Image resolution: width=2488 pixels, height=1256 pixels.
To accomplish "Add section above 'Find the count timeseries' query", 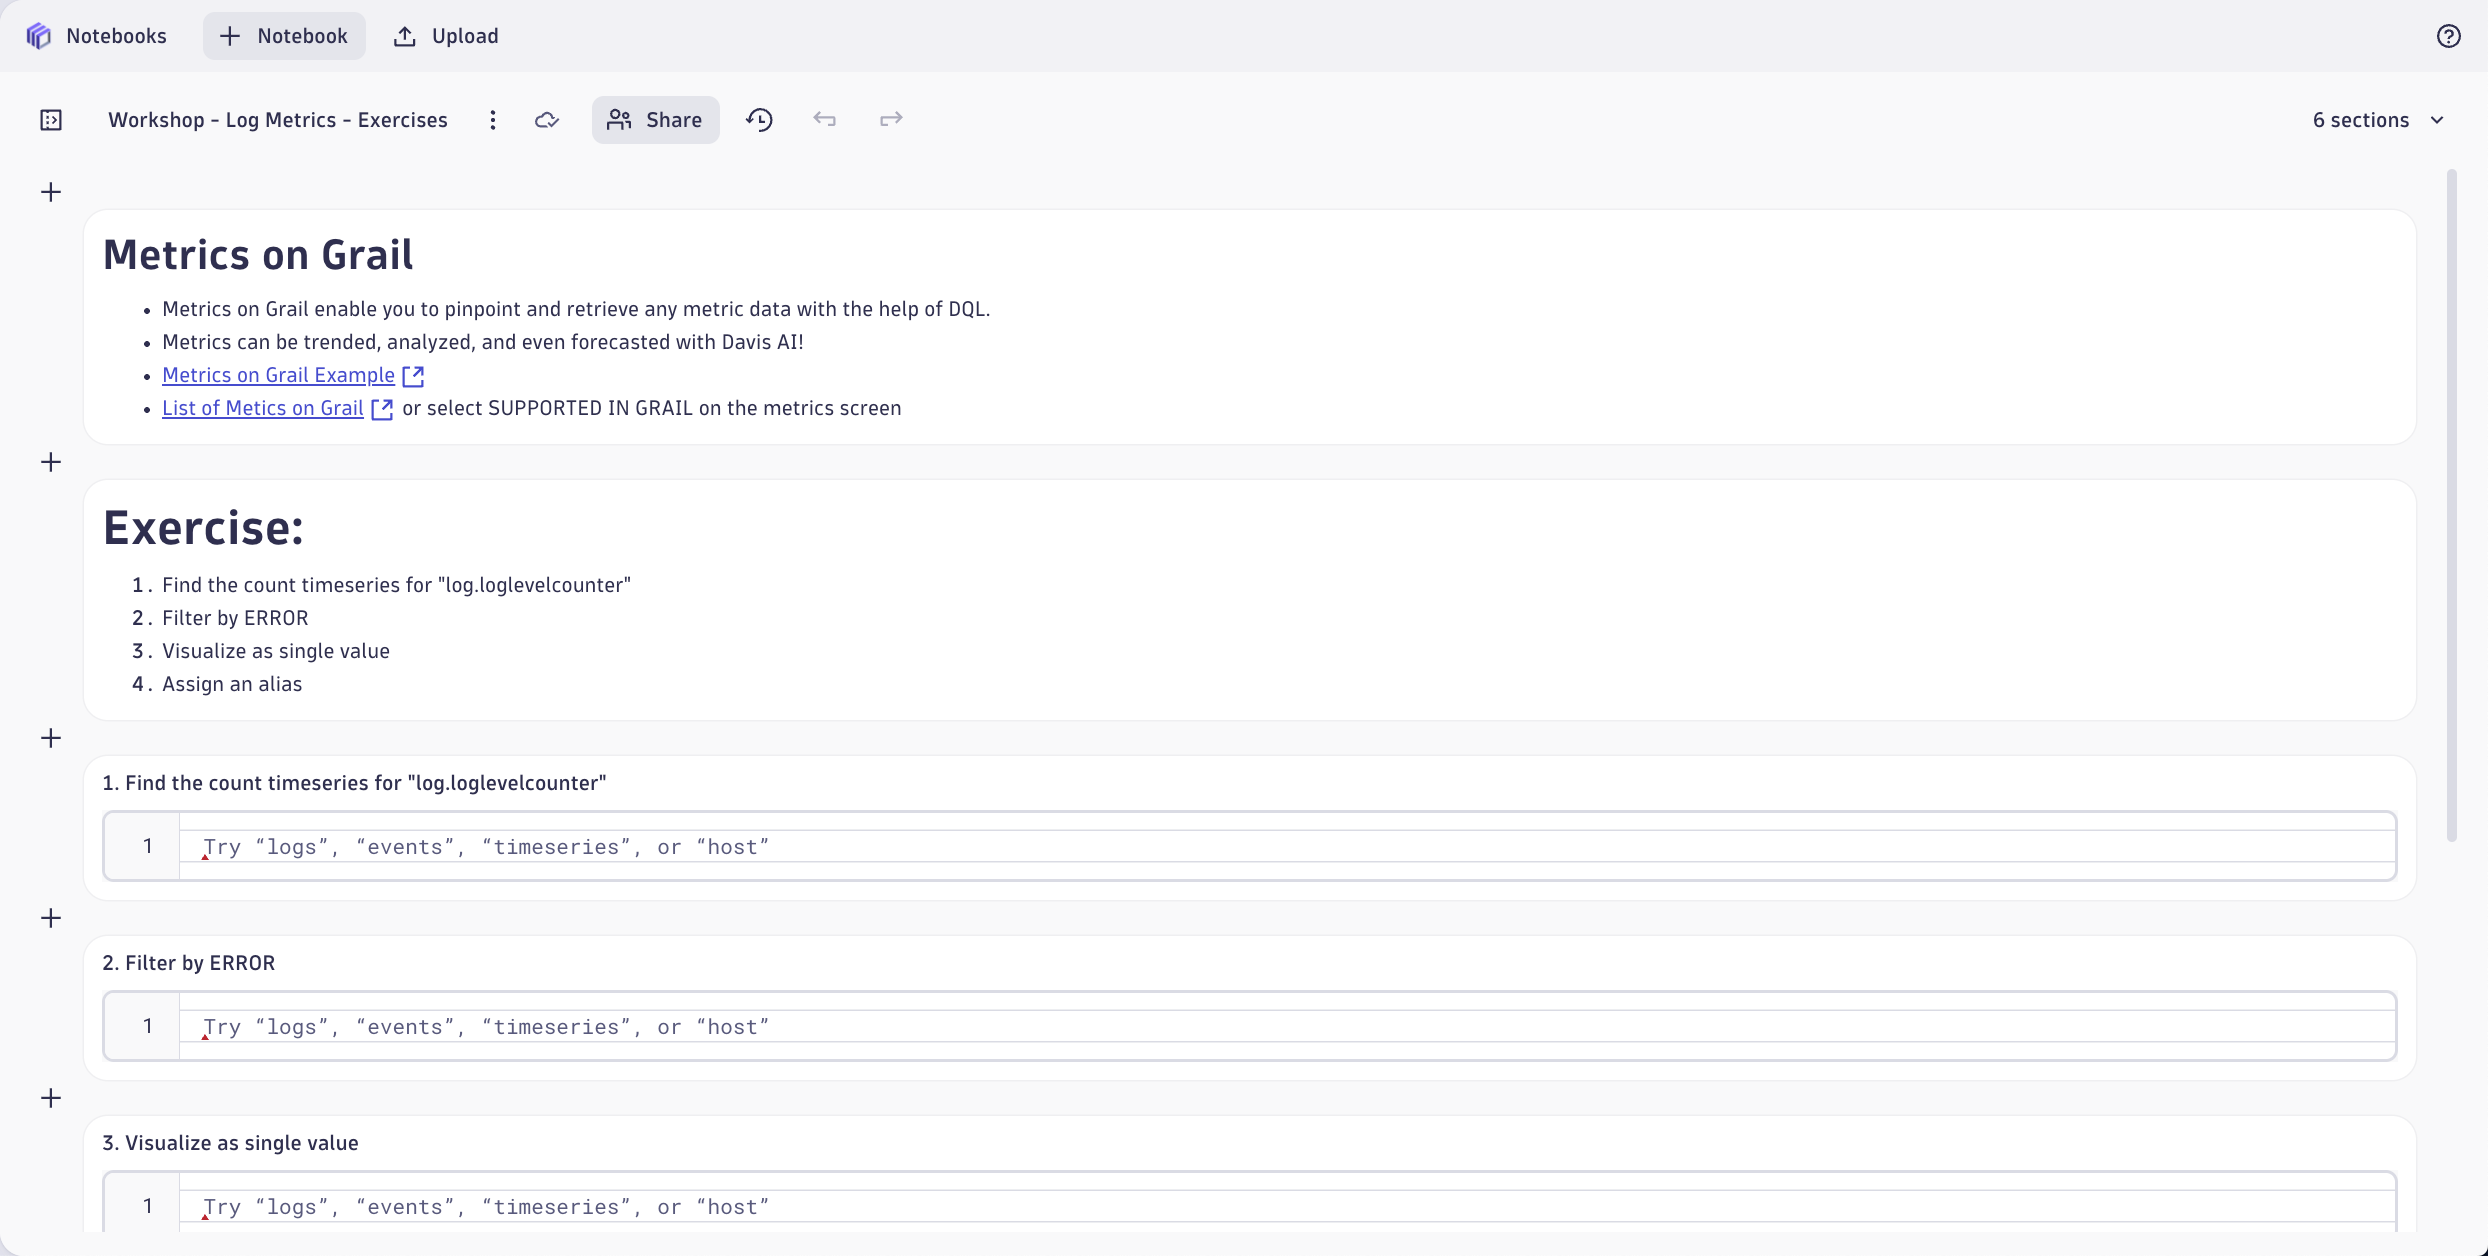I will (51, 738).
